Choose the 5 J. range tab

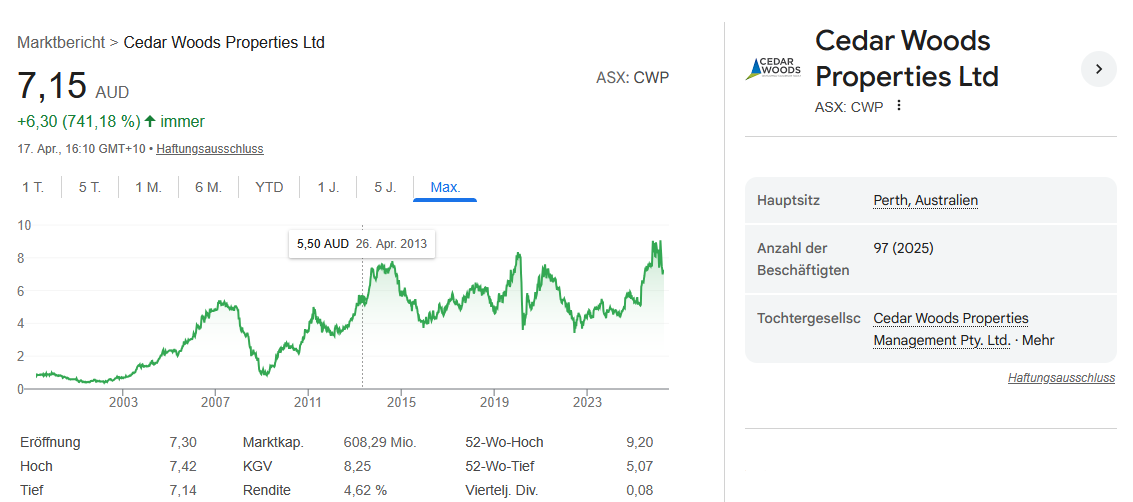[x=385, y=187]
